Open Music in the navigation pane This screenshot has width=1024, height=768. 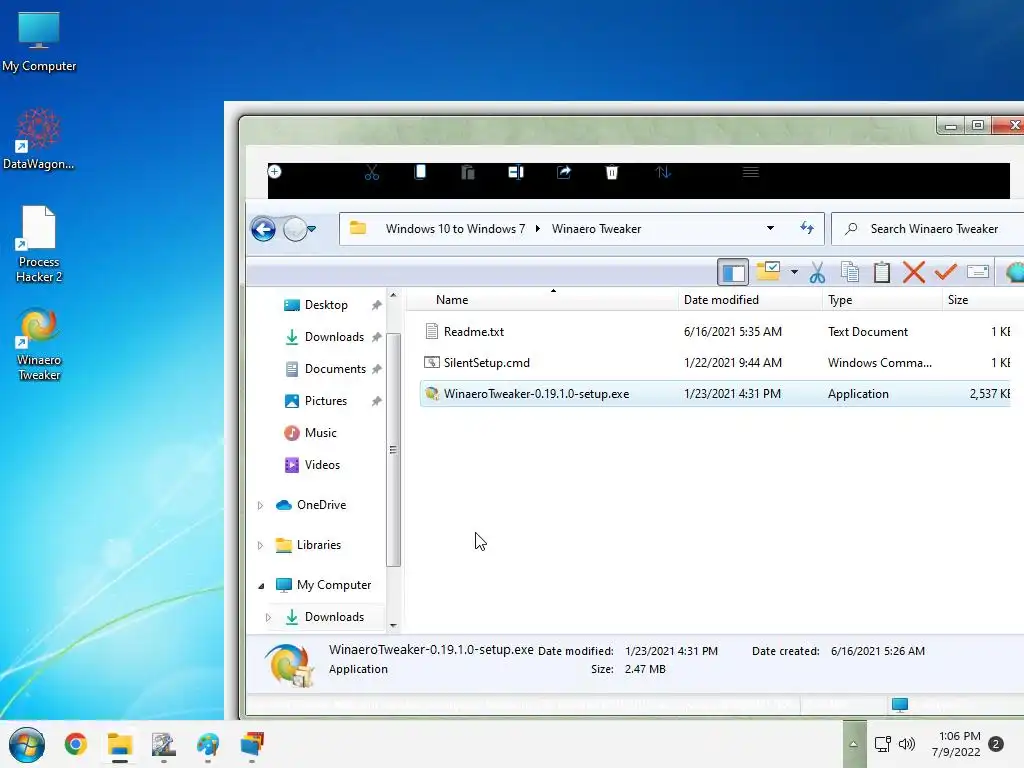320,433
